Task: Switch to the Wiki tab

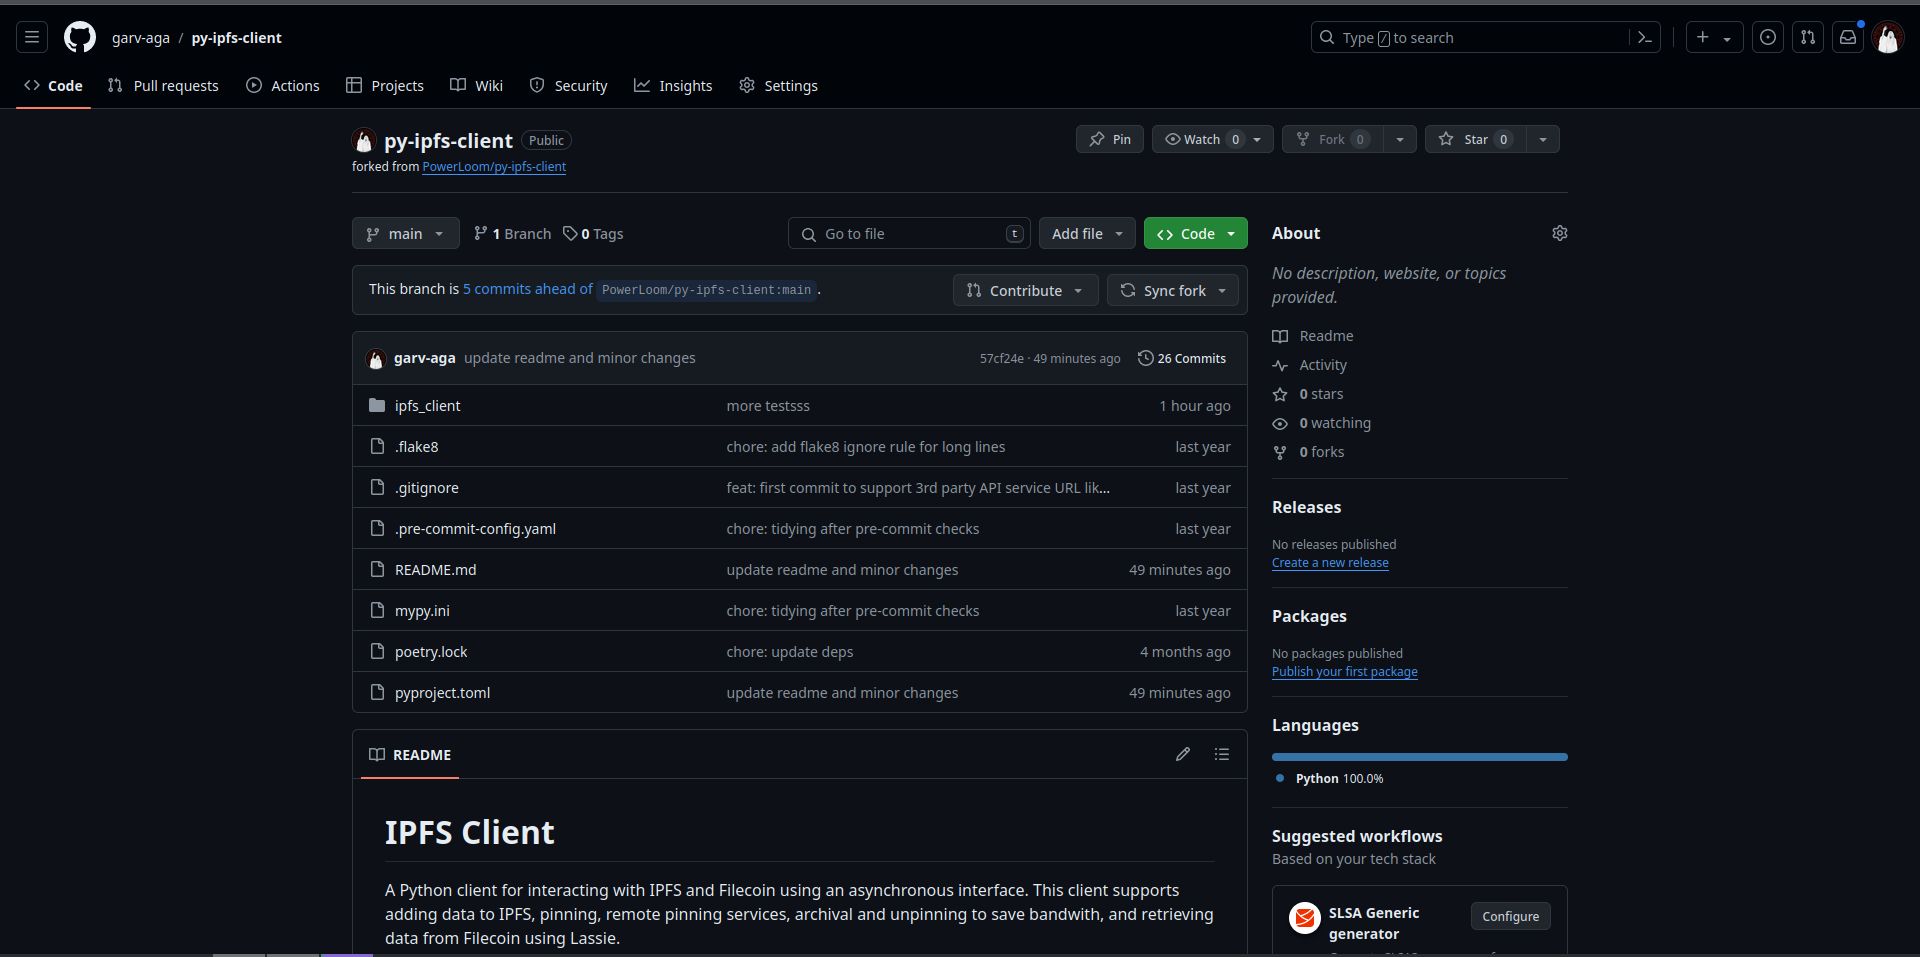Action: click(476, 86)
